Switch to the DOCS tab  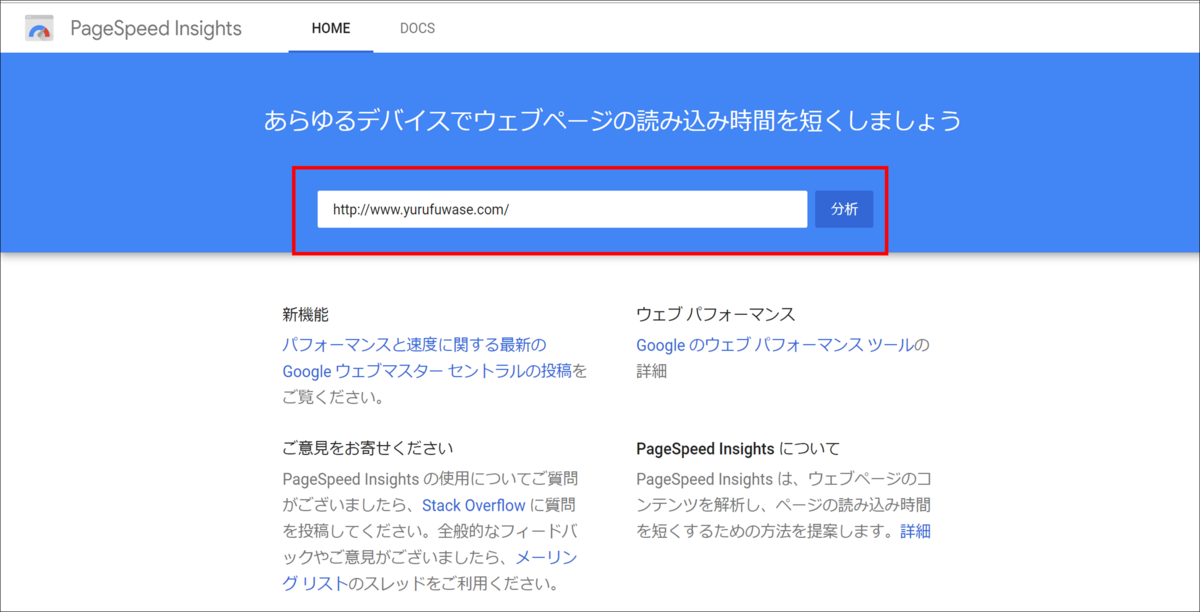coord(417,28)
